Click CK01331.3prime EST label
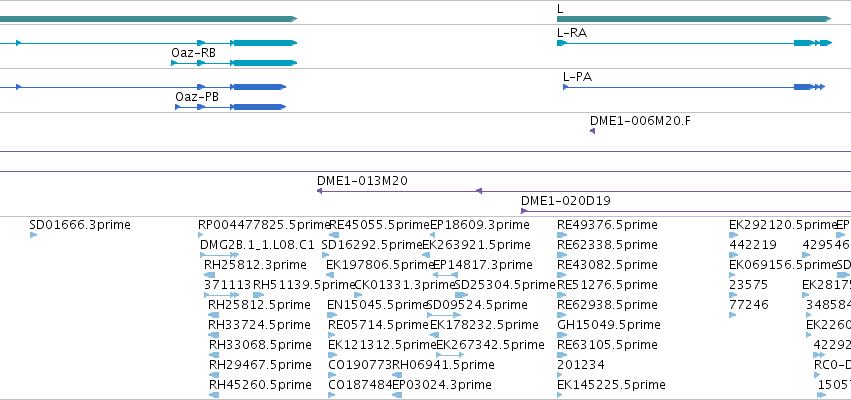851x400 pixels. (404, 285)
